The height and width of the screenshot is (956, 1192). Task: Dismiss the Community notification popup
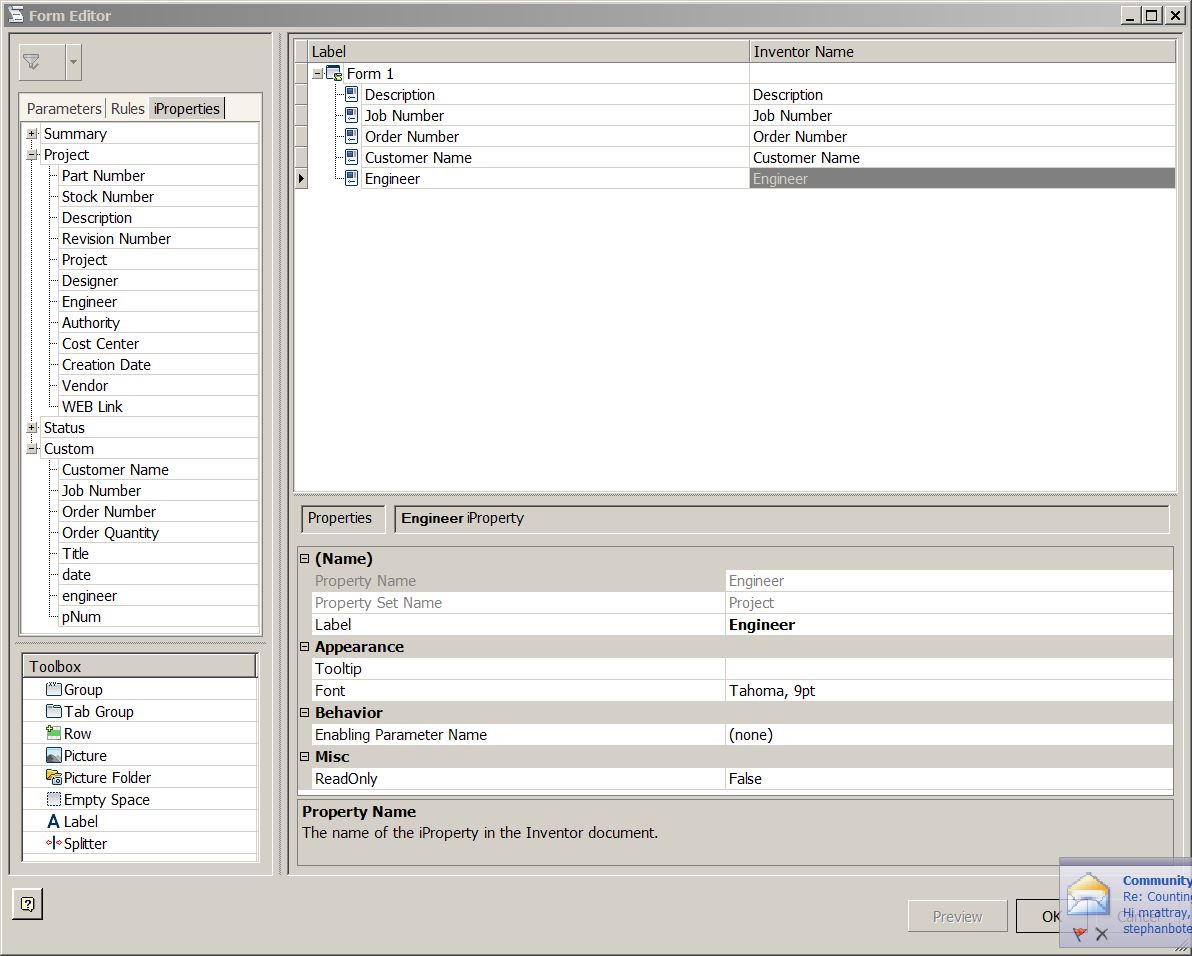[1102, 934]
